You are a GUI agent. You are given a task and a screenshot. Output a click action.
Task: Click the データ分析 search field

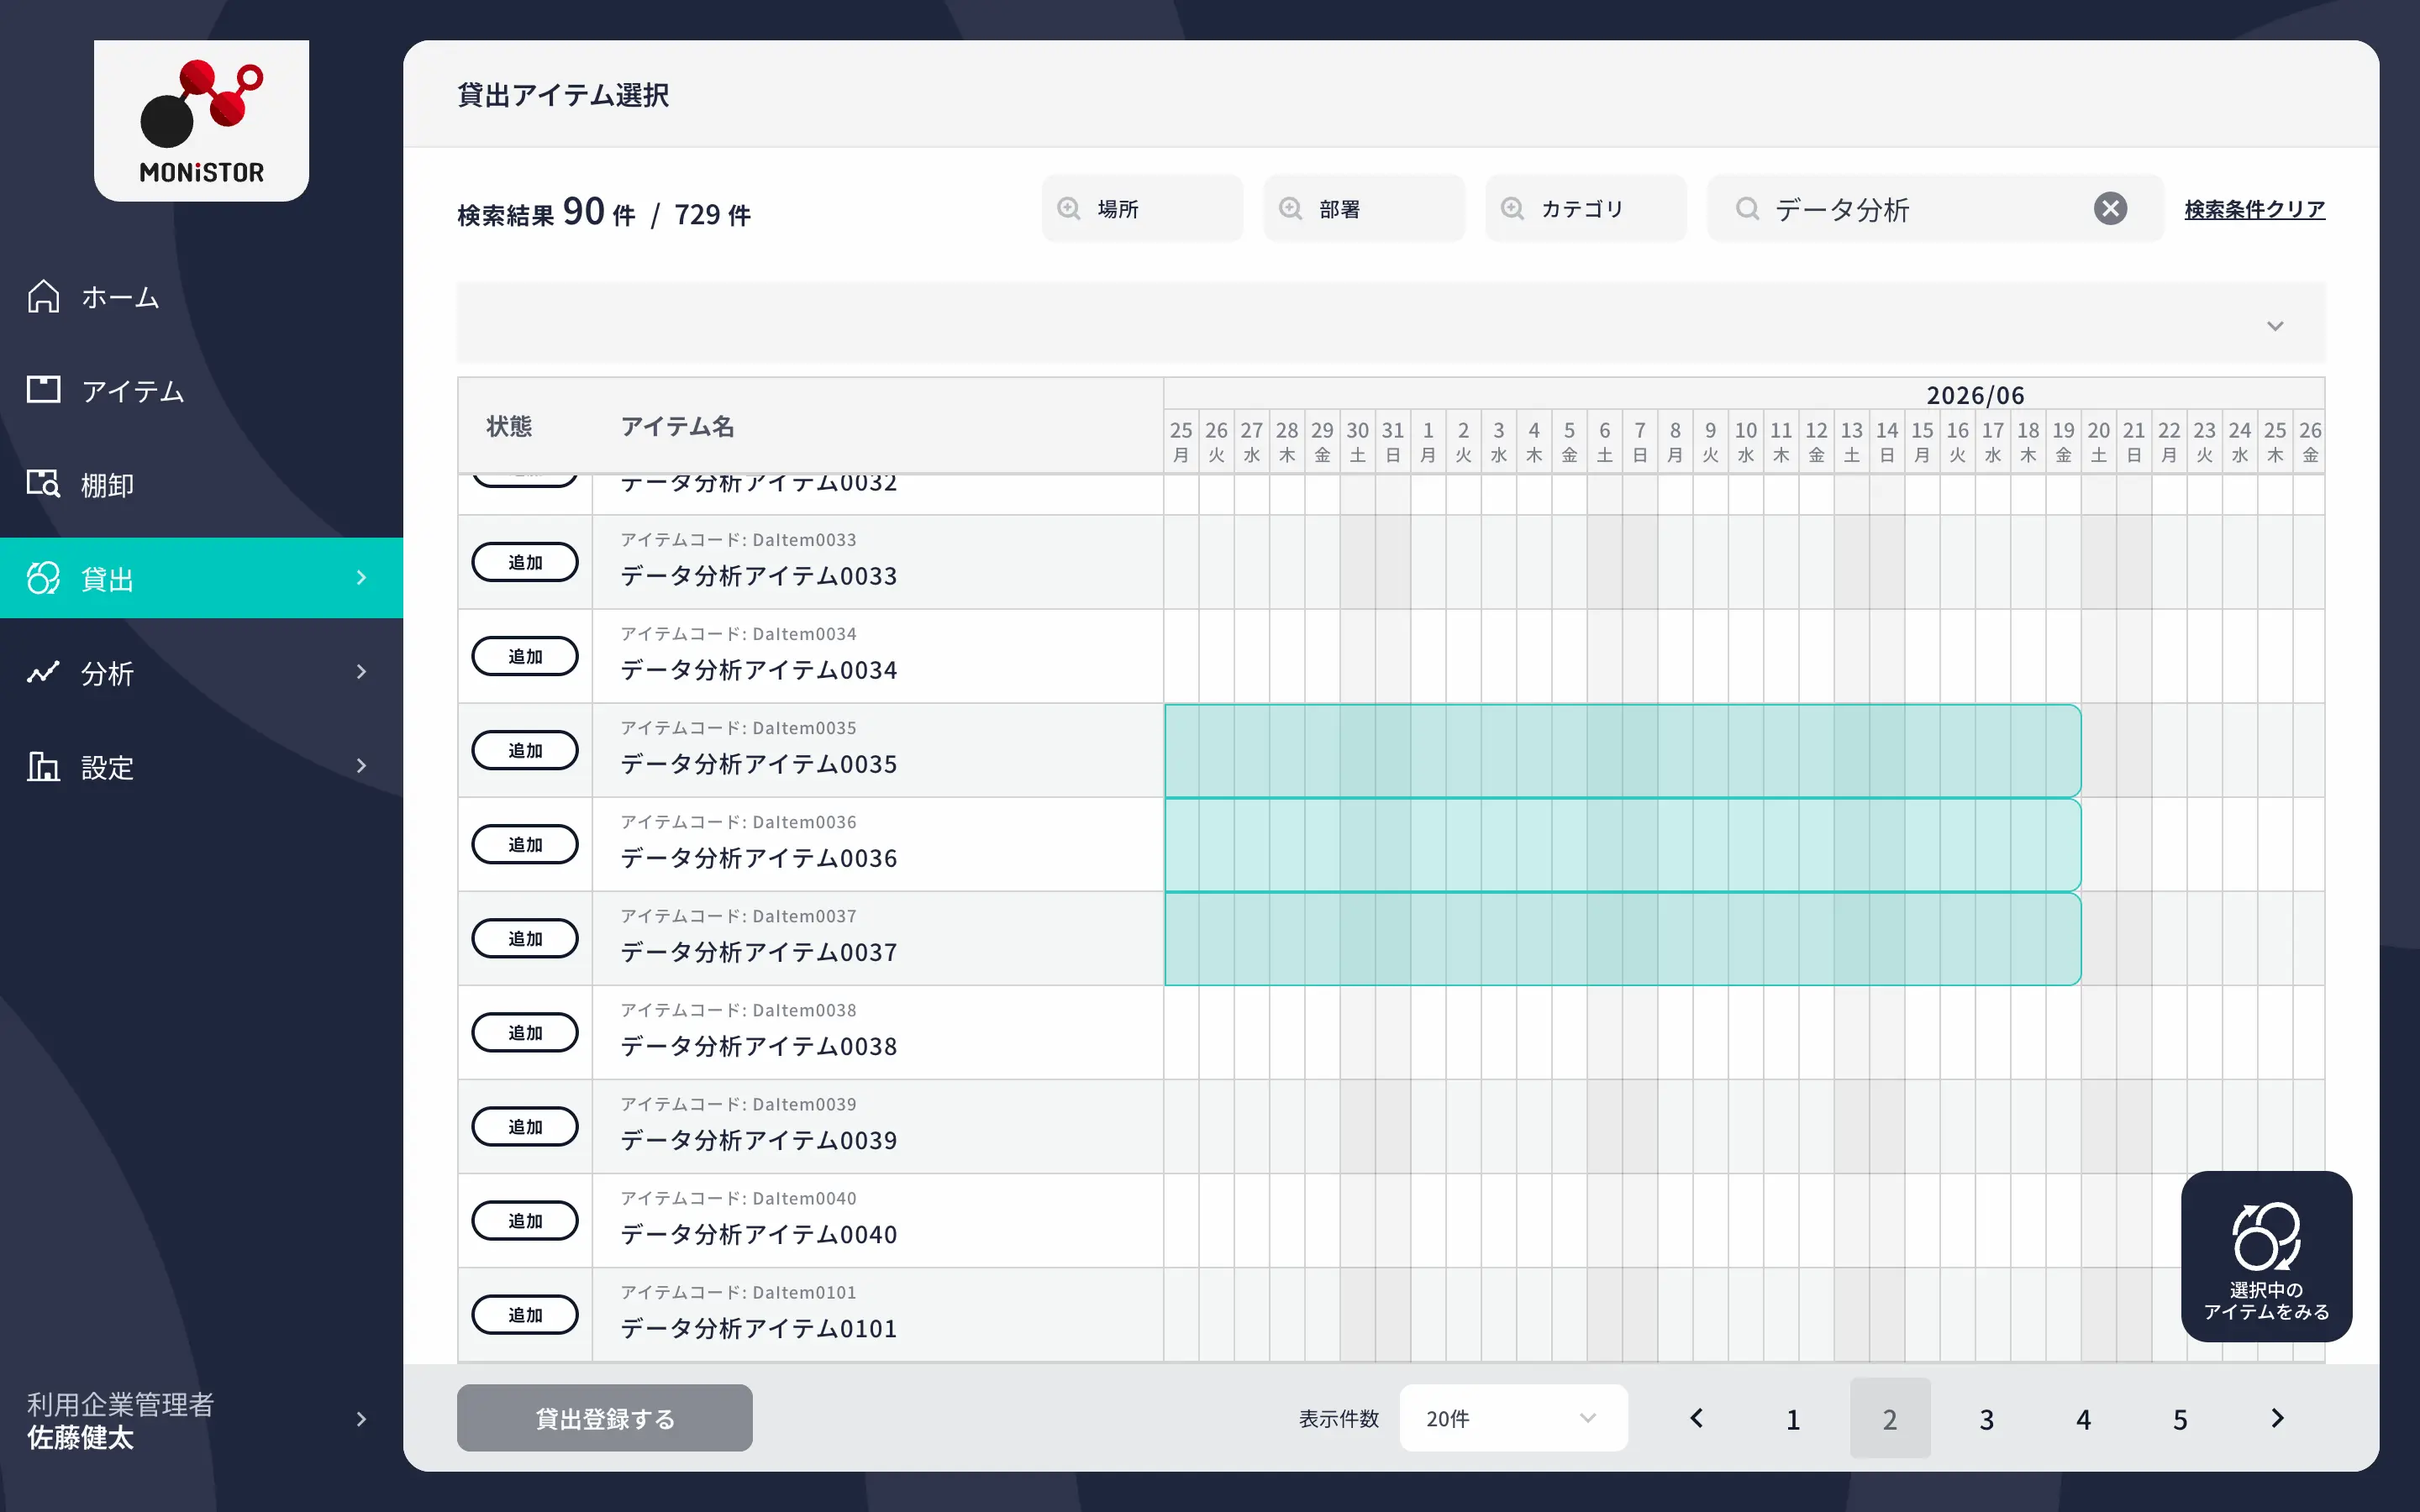[1935, 208]
